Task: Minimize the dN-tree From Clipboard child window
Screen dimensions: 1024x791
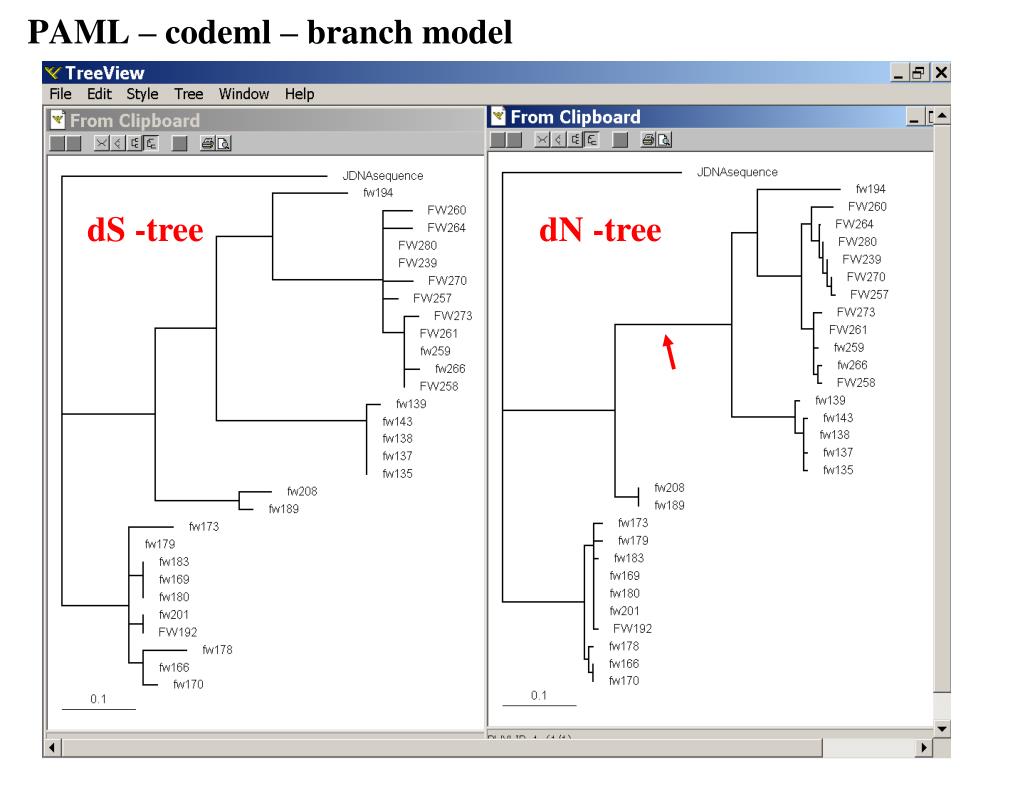Action: [914, 118]
